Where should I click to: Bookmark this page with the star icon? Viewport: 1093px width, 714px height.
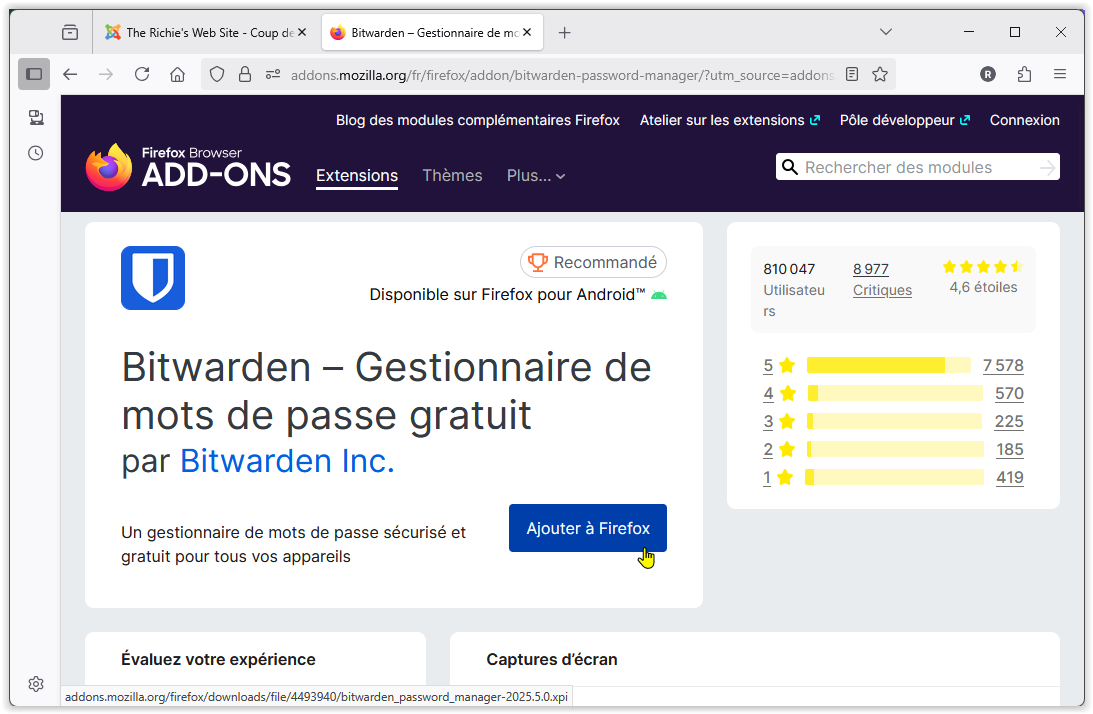(880, 74)
